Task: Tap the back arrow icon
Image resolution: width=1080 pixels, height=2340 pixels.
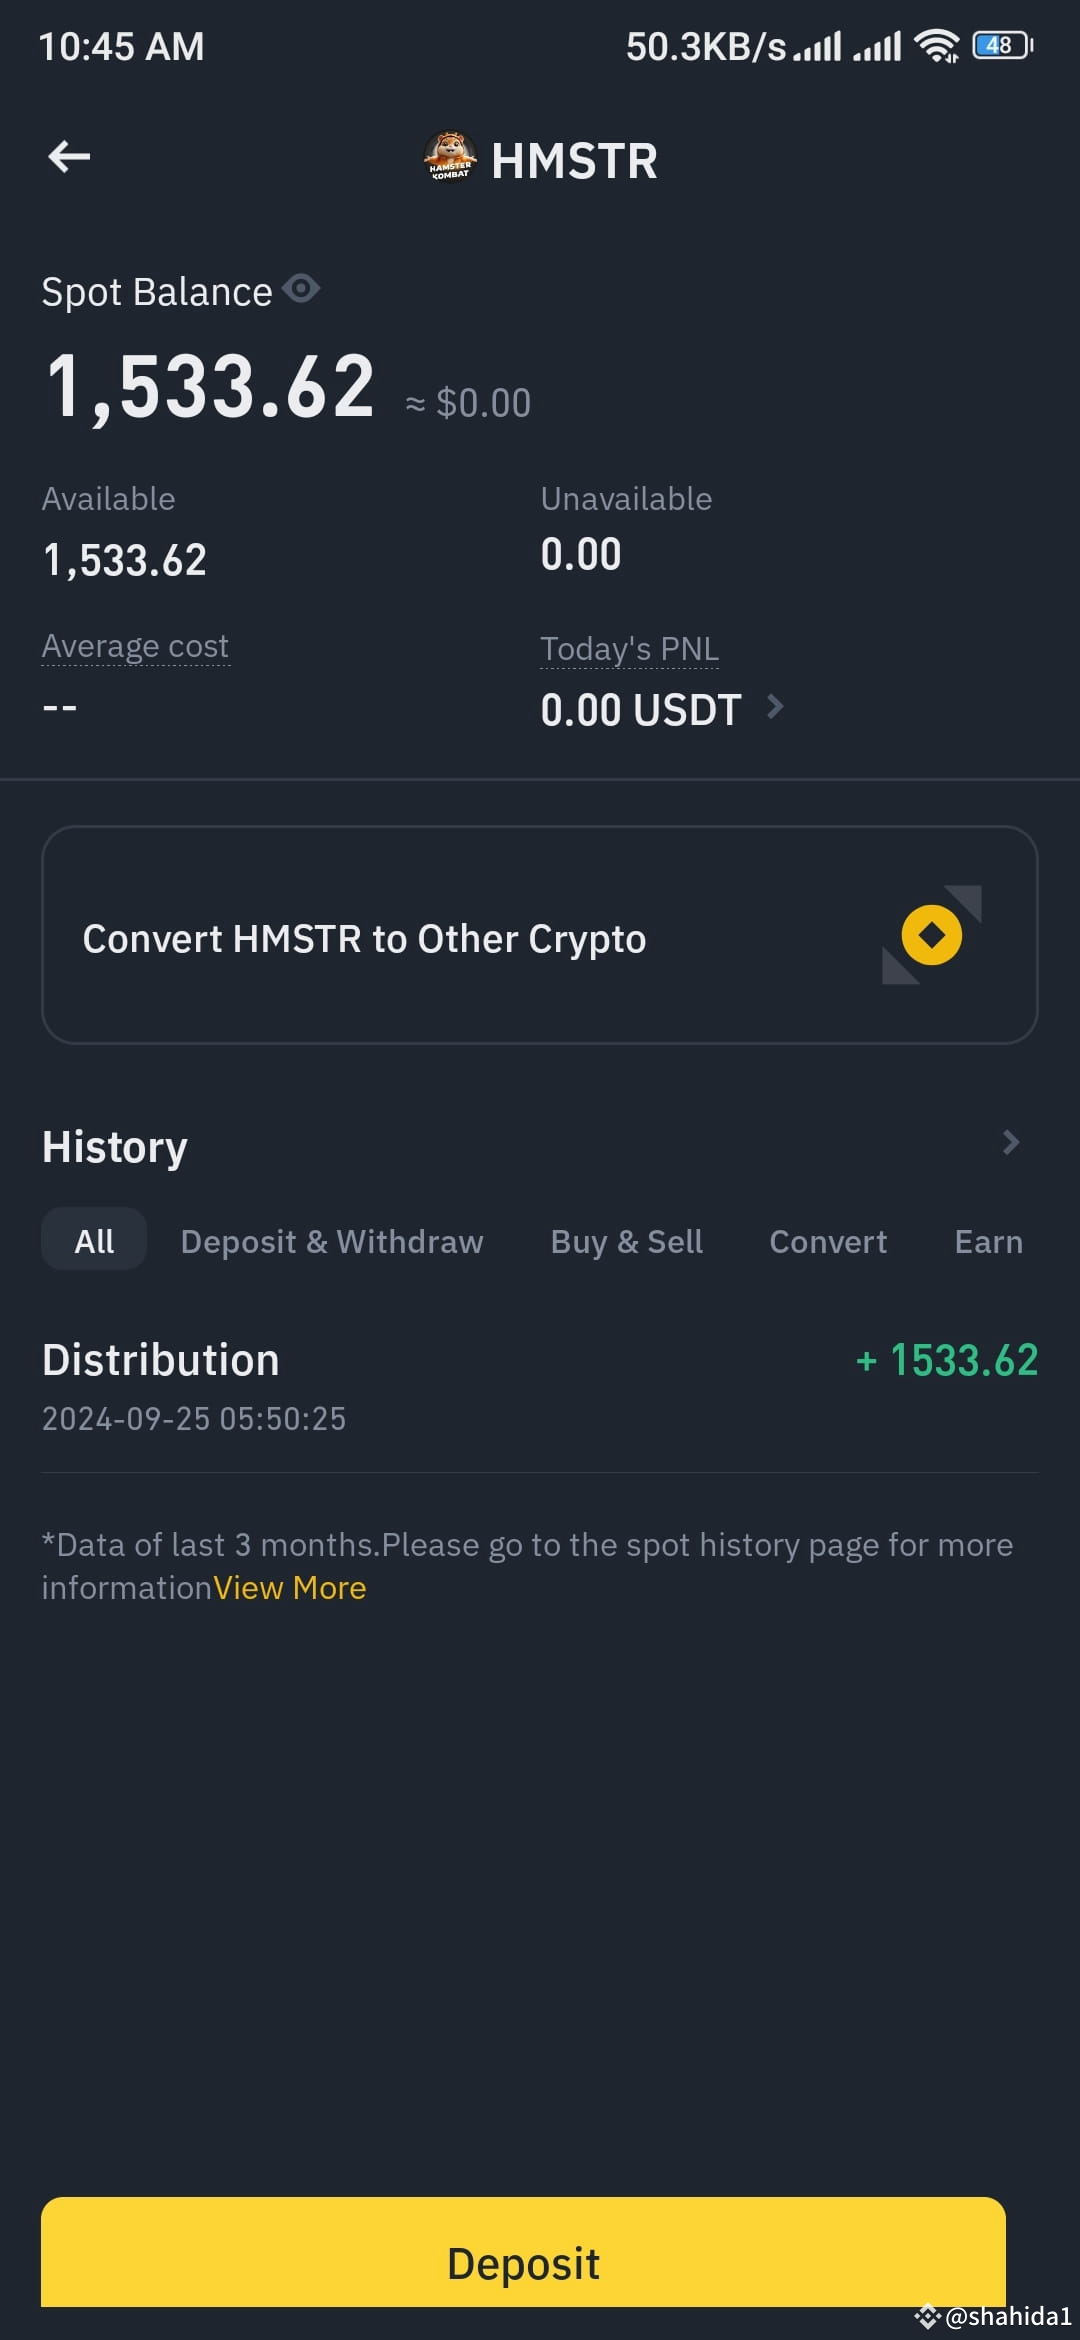Action: [x=69, y=157]
